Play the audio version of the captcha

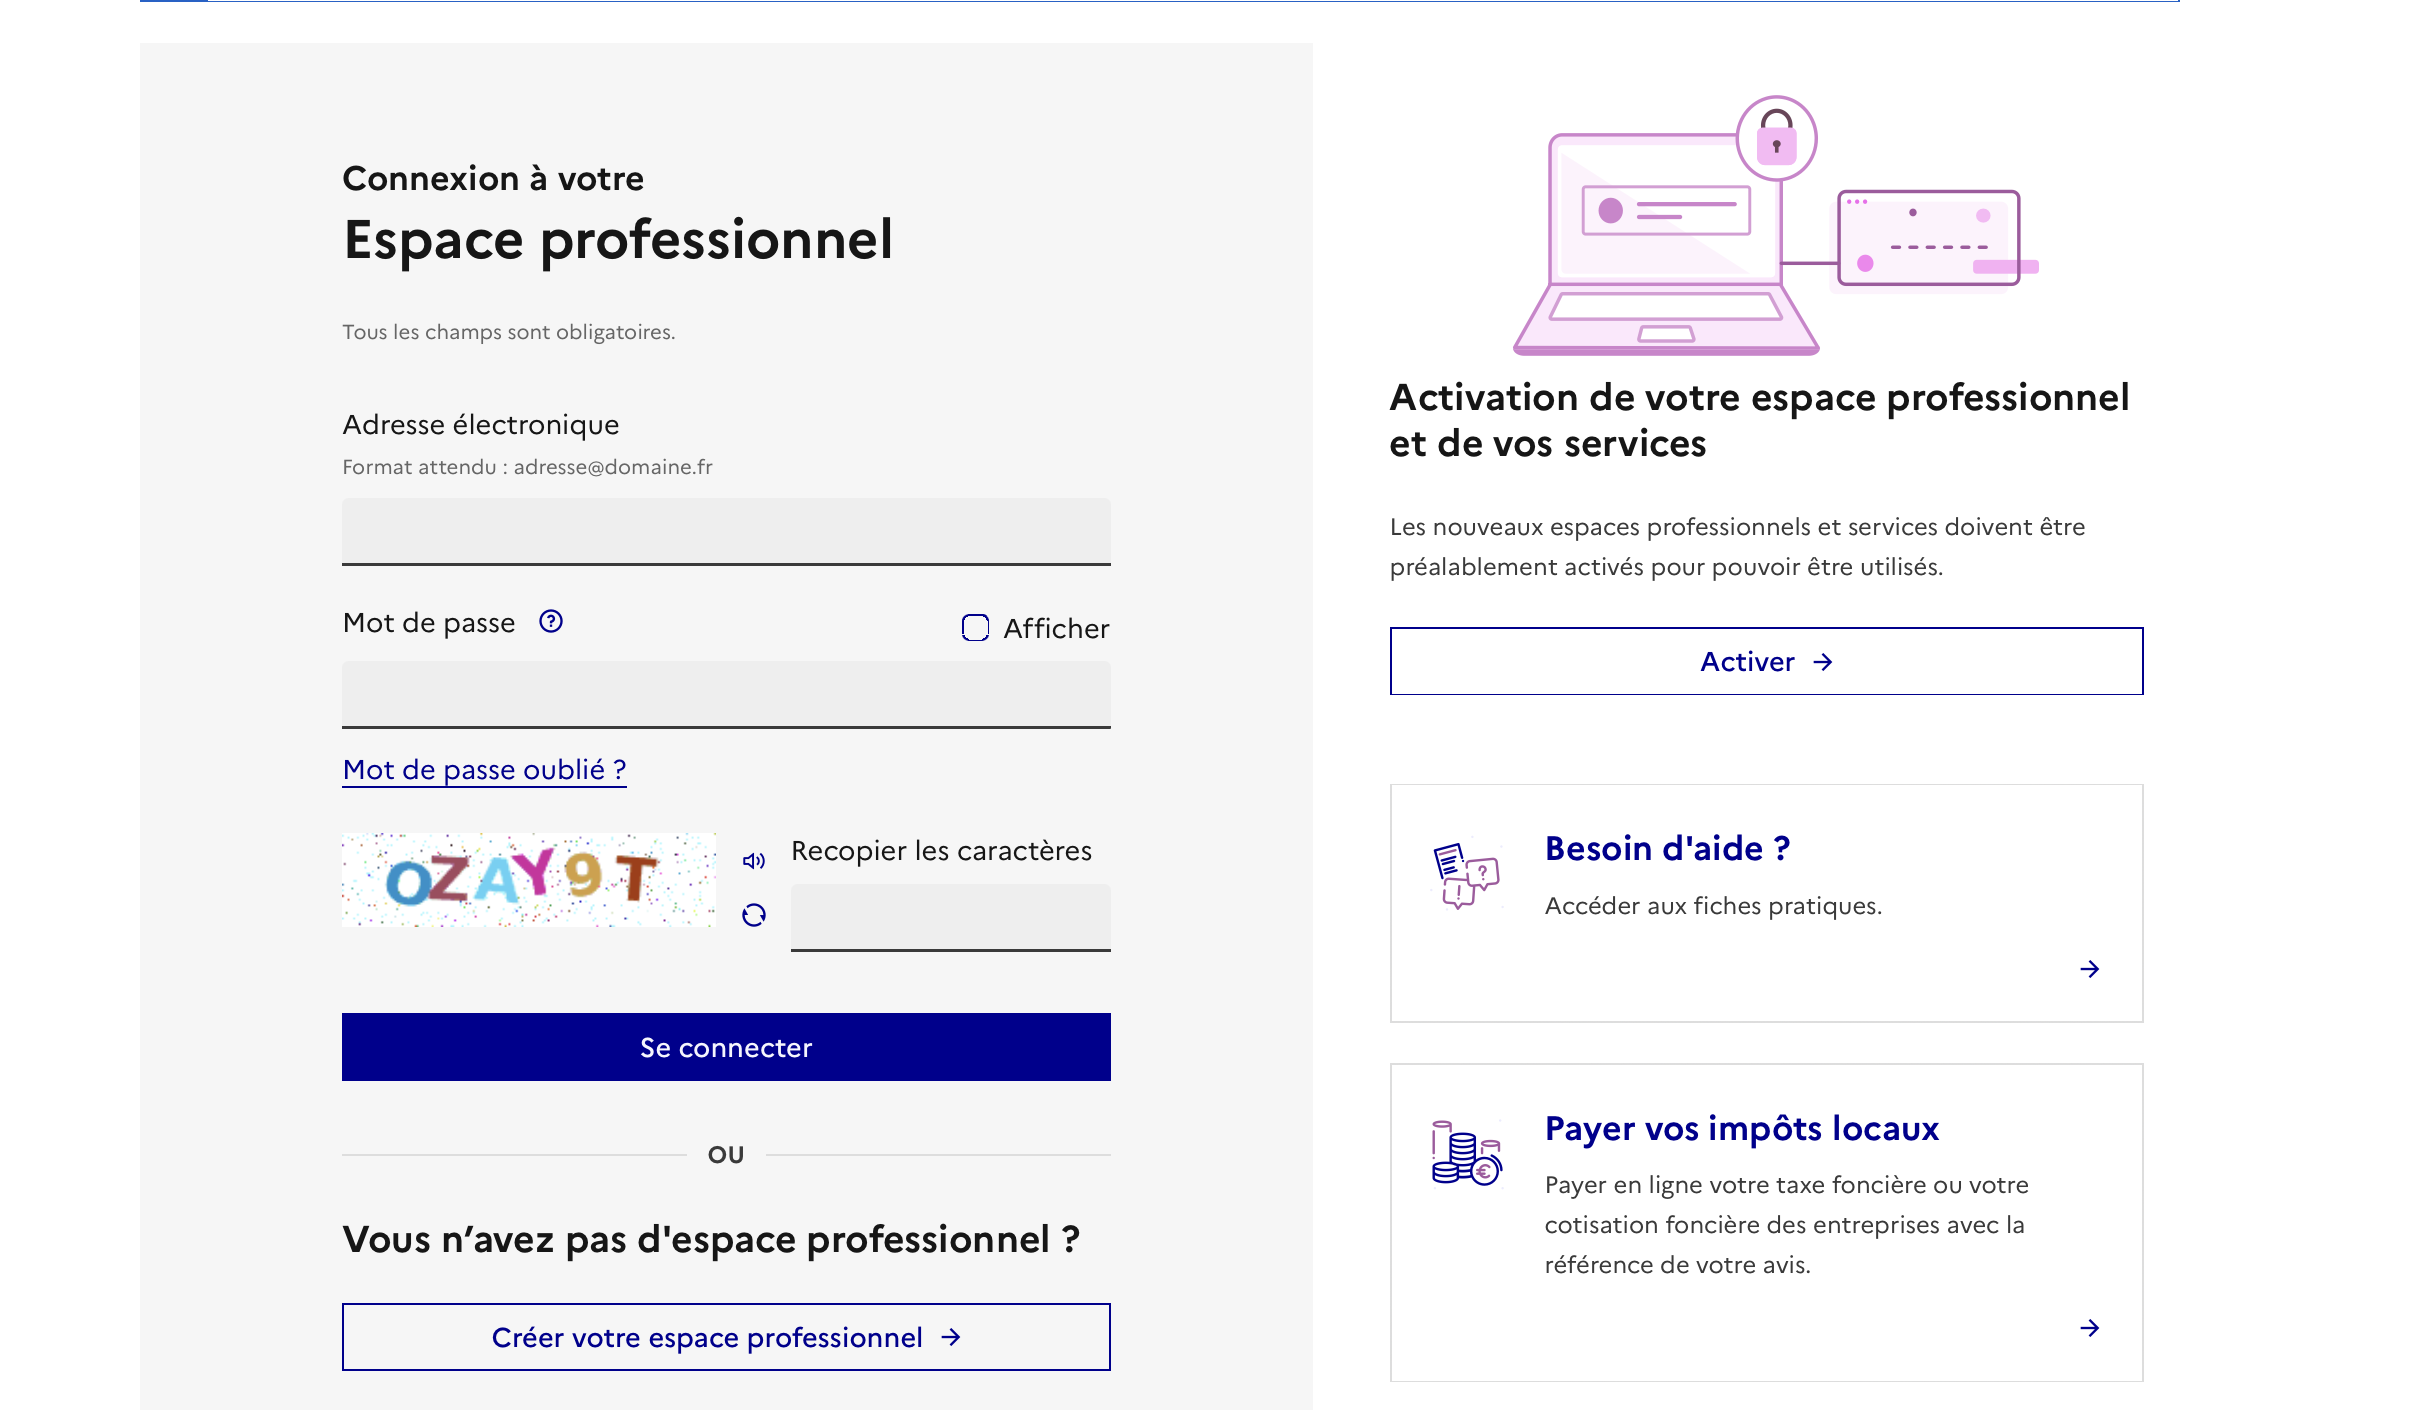point(754,861)
